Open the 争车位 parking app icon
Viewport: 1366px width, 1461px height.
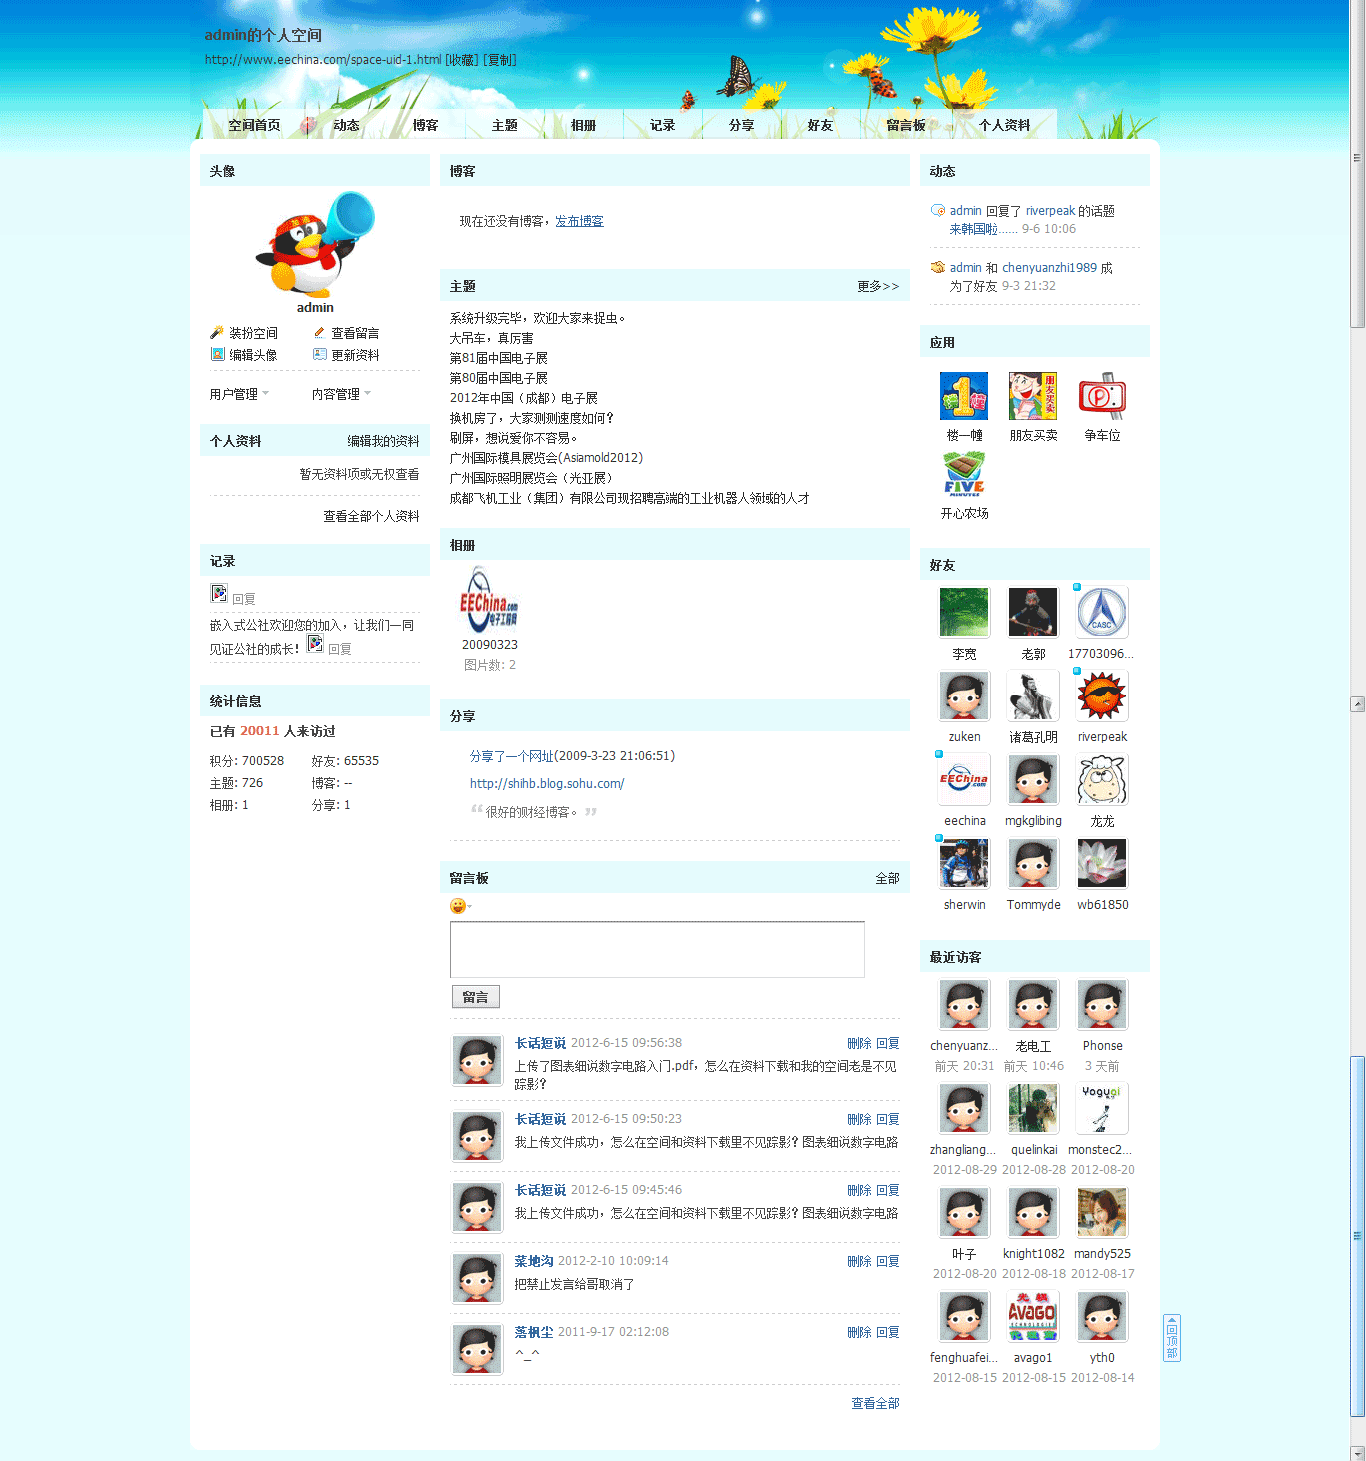(1101, 396)
